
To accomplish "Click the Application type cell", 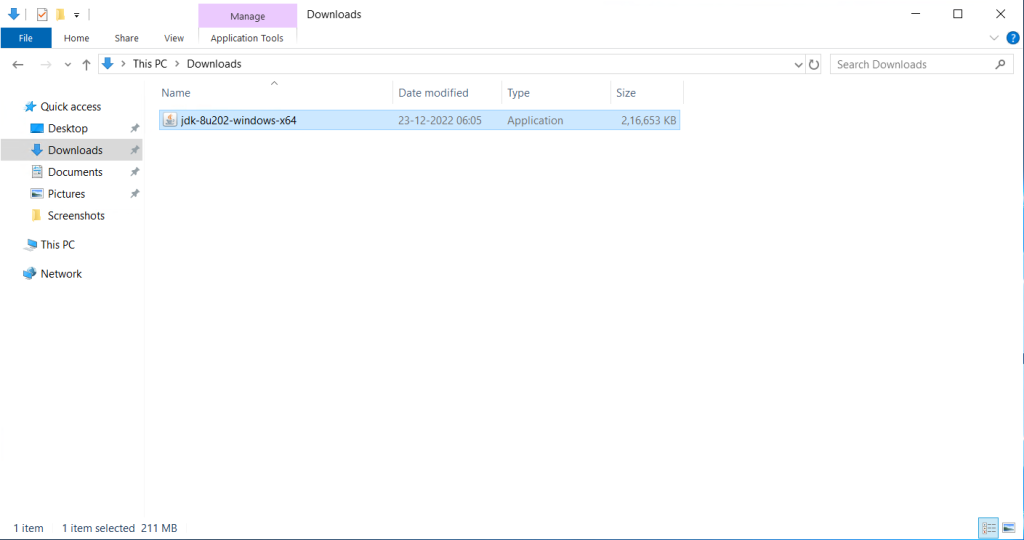I will (x=535, y=120).
